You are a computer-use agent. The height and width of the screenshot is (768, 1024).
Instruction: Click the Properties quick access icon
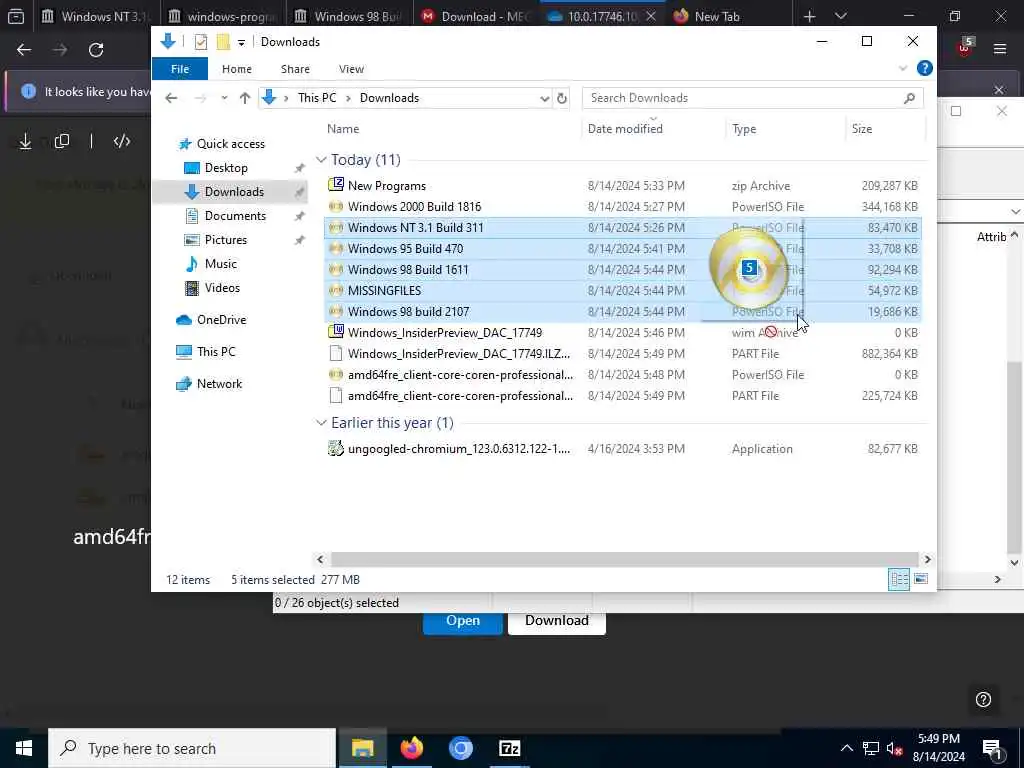click(x=201, y=42)
